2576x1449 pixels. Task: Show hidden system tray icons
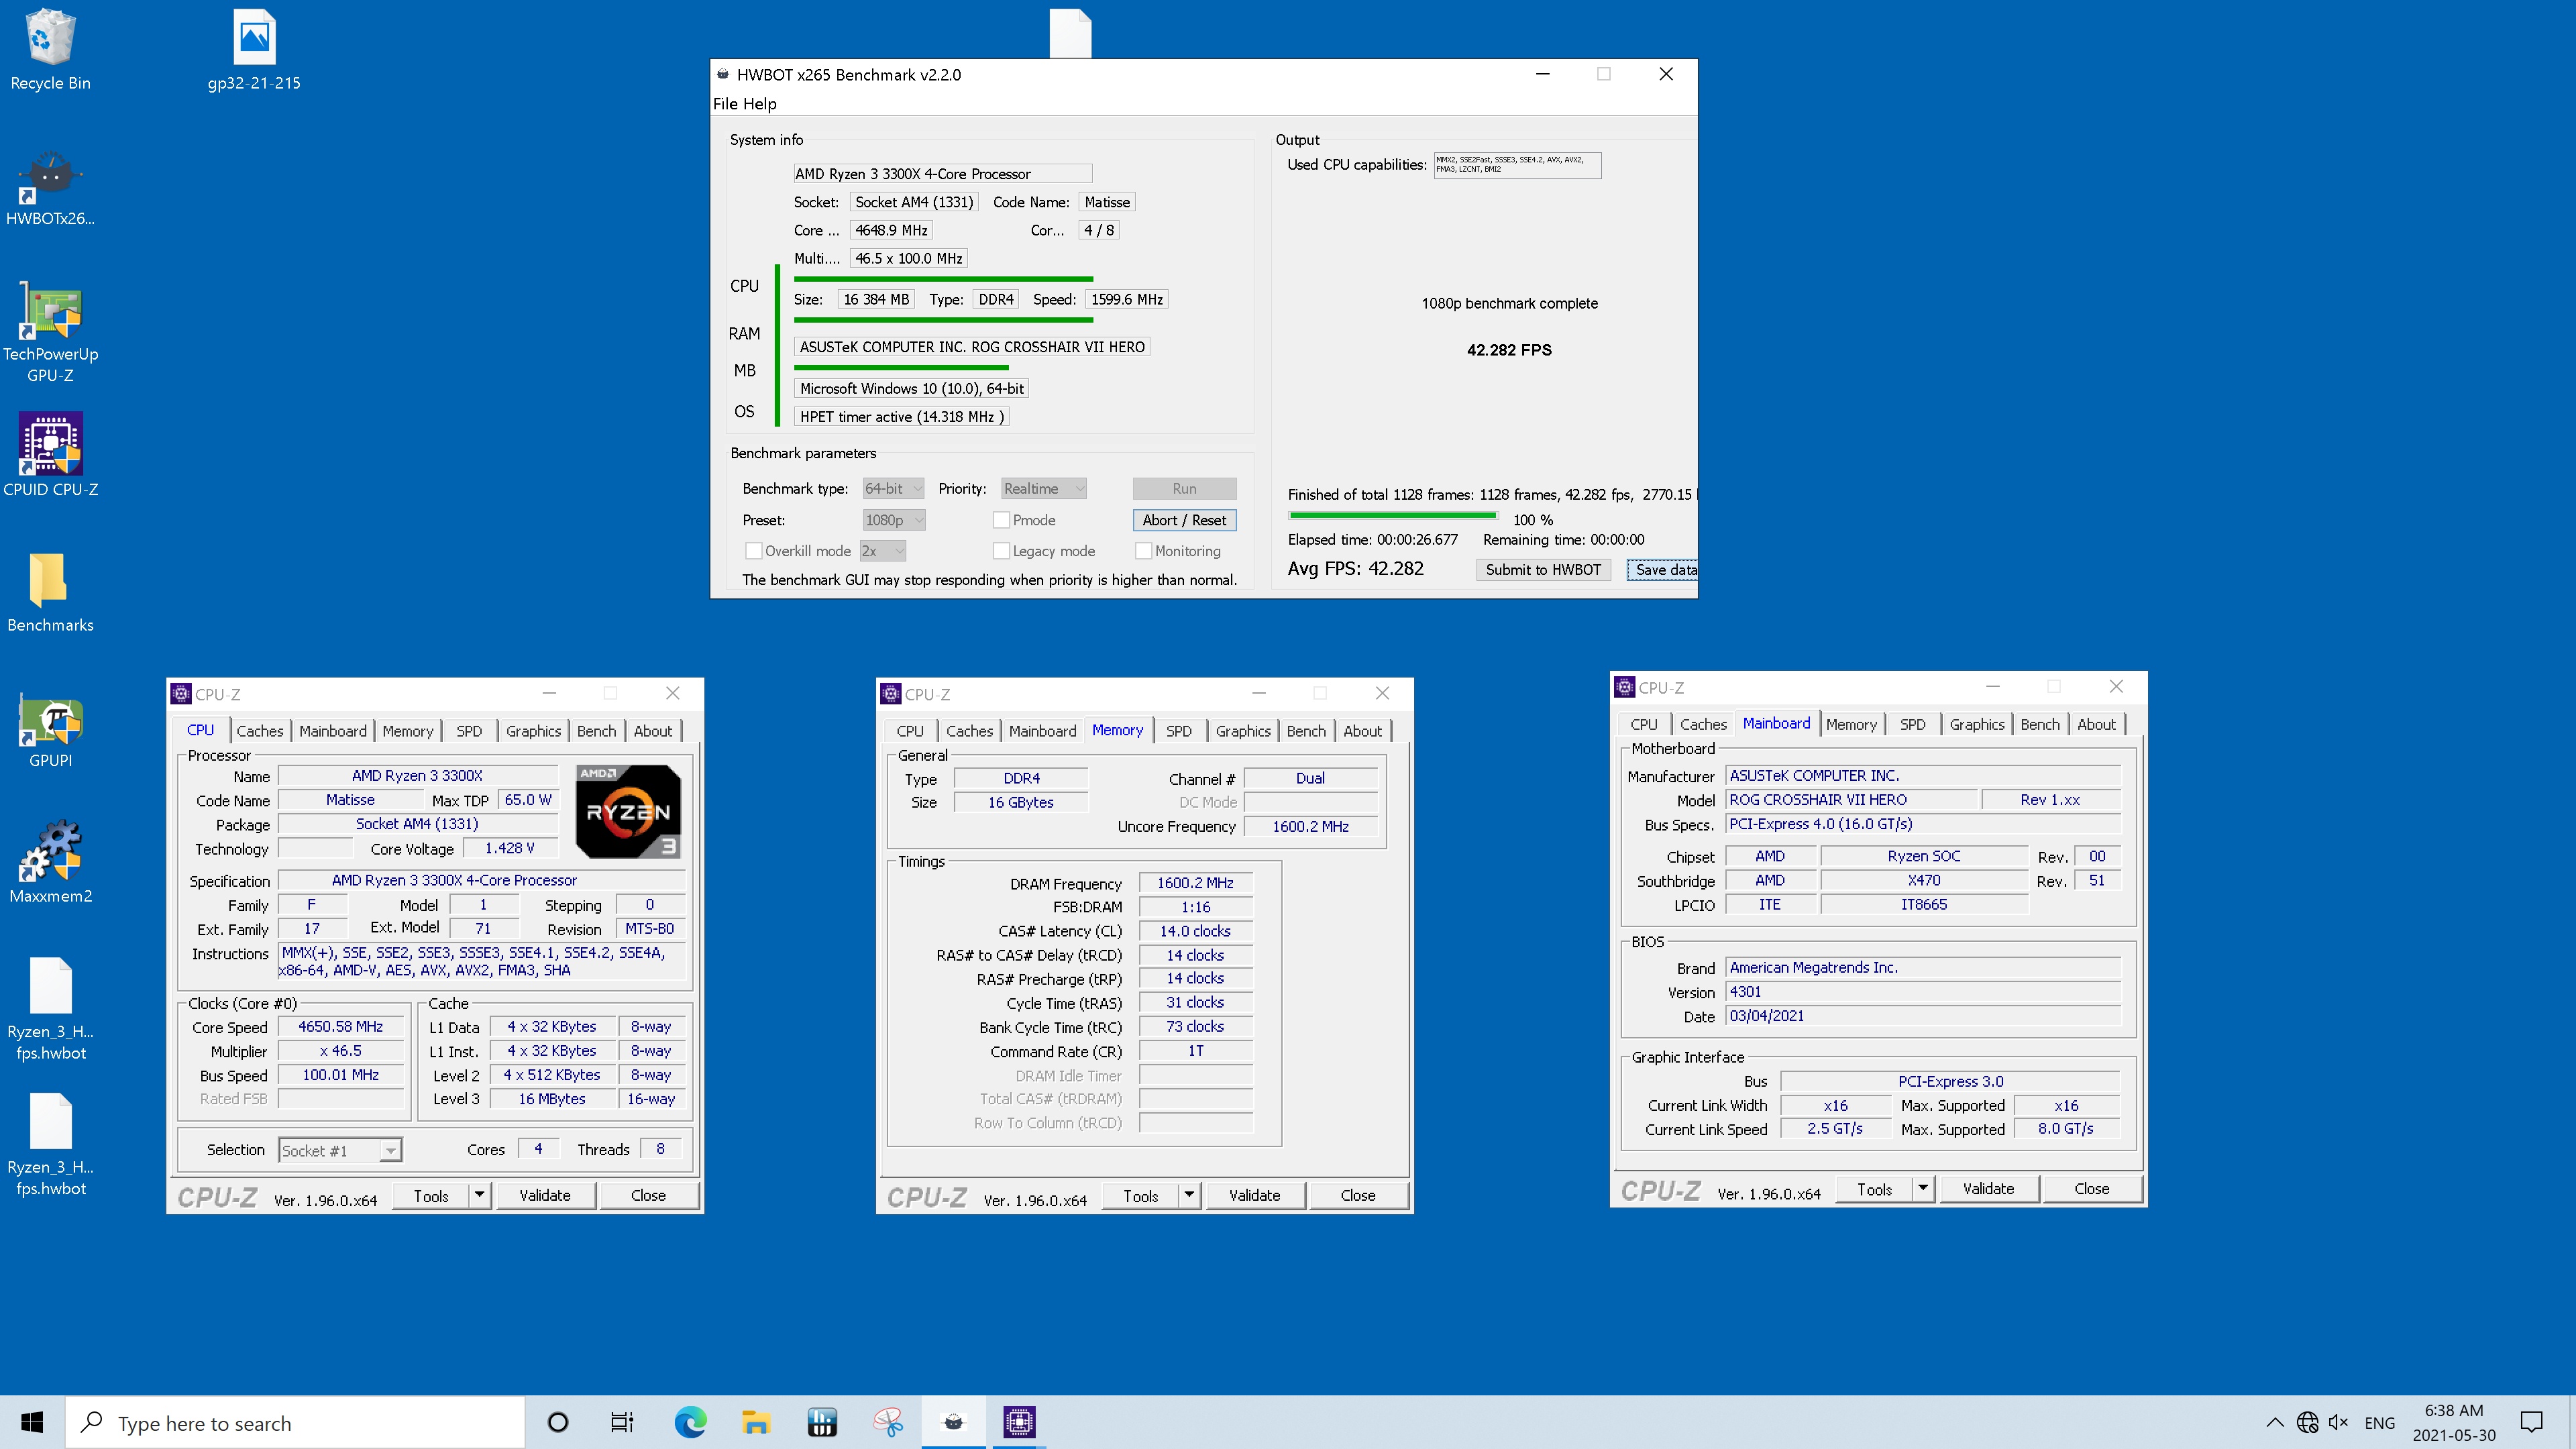pos(2274,1422)
